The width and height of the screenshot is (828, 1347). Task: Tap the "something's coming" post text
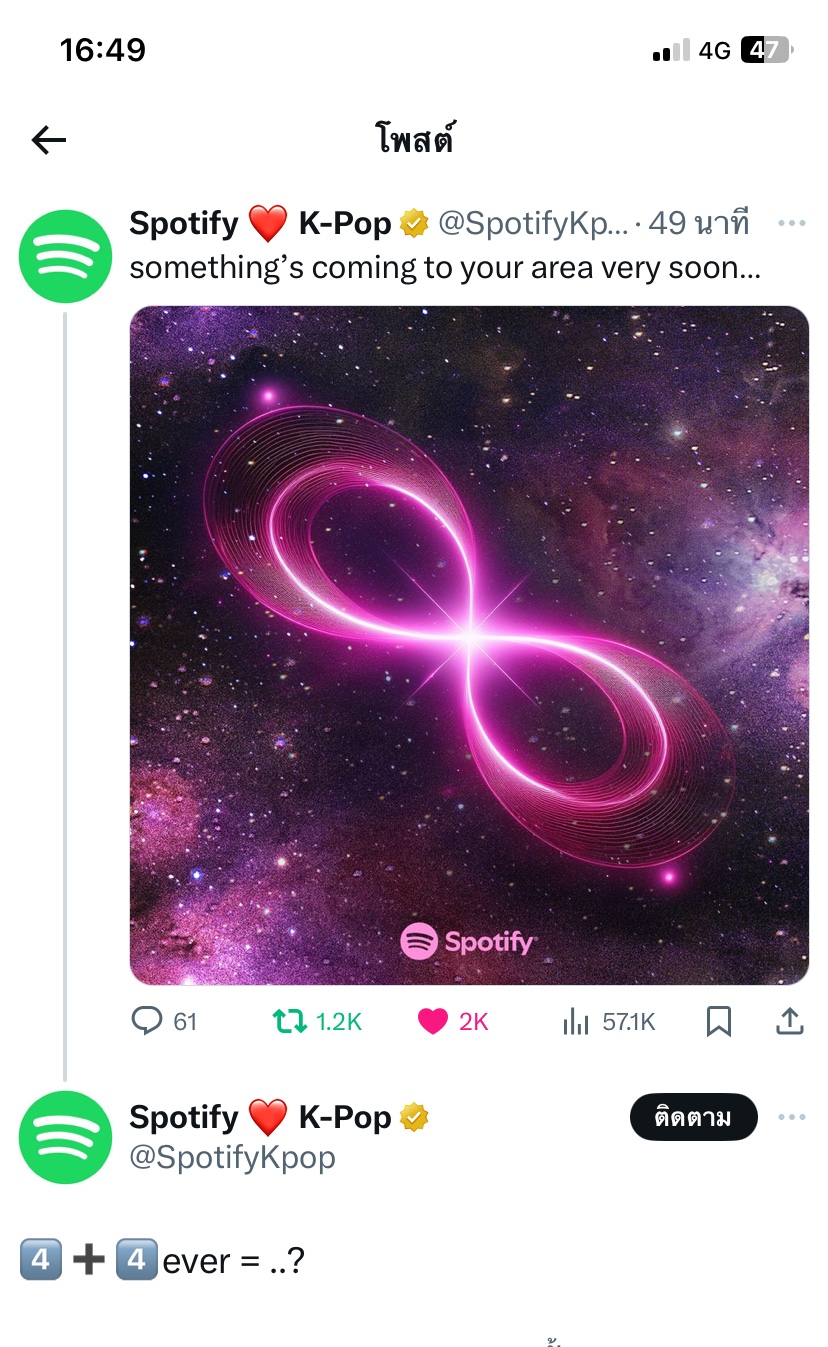[445, 268]
